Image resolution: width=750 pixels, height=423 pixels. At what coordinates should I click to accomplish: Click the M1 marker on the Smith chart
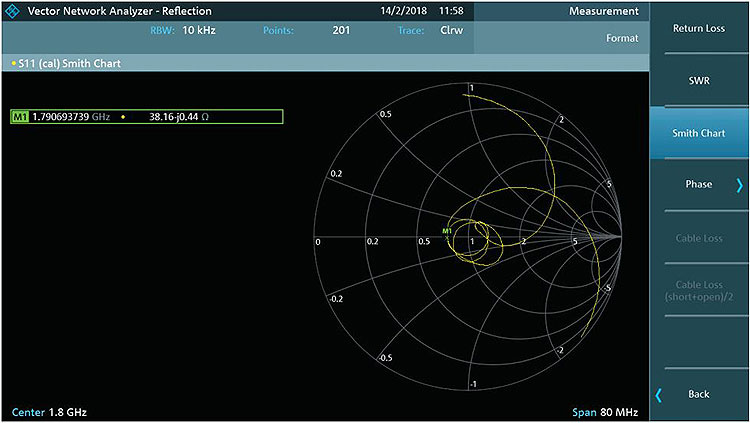click(448, 236)
